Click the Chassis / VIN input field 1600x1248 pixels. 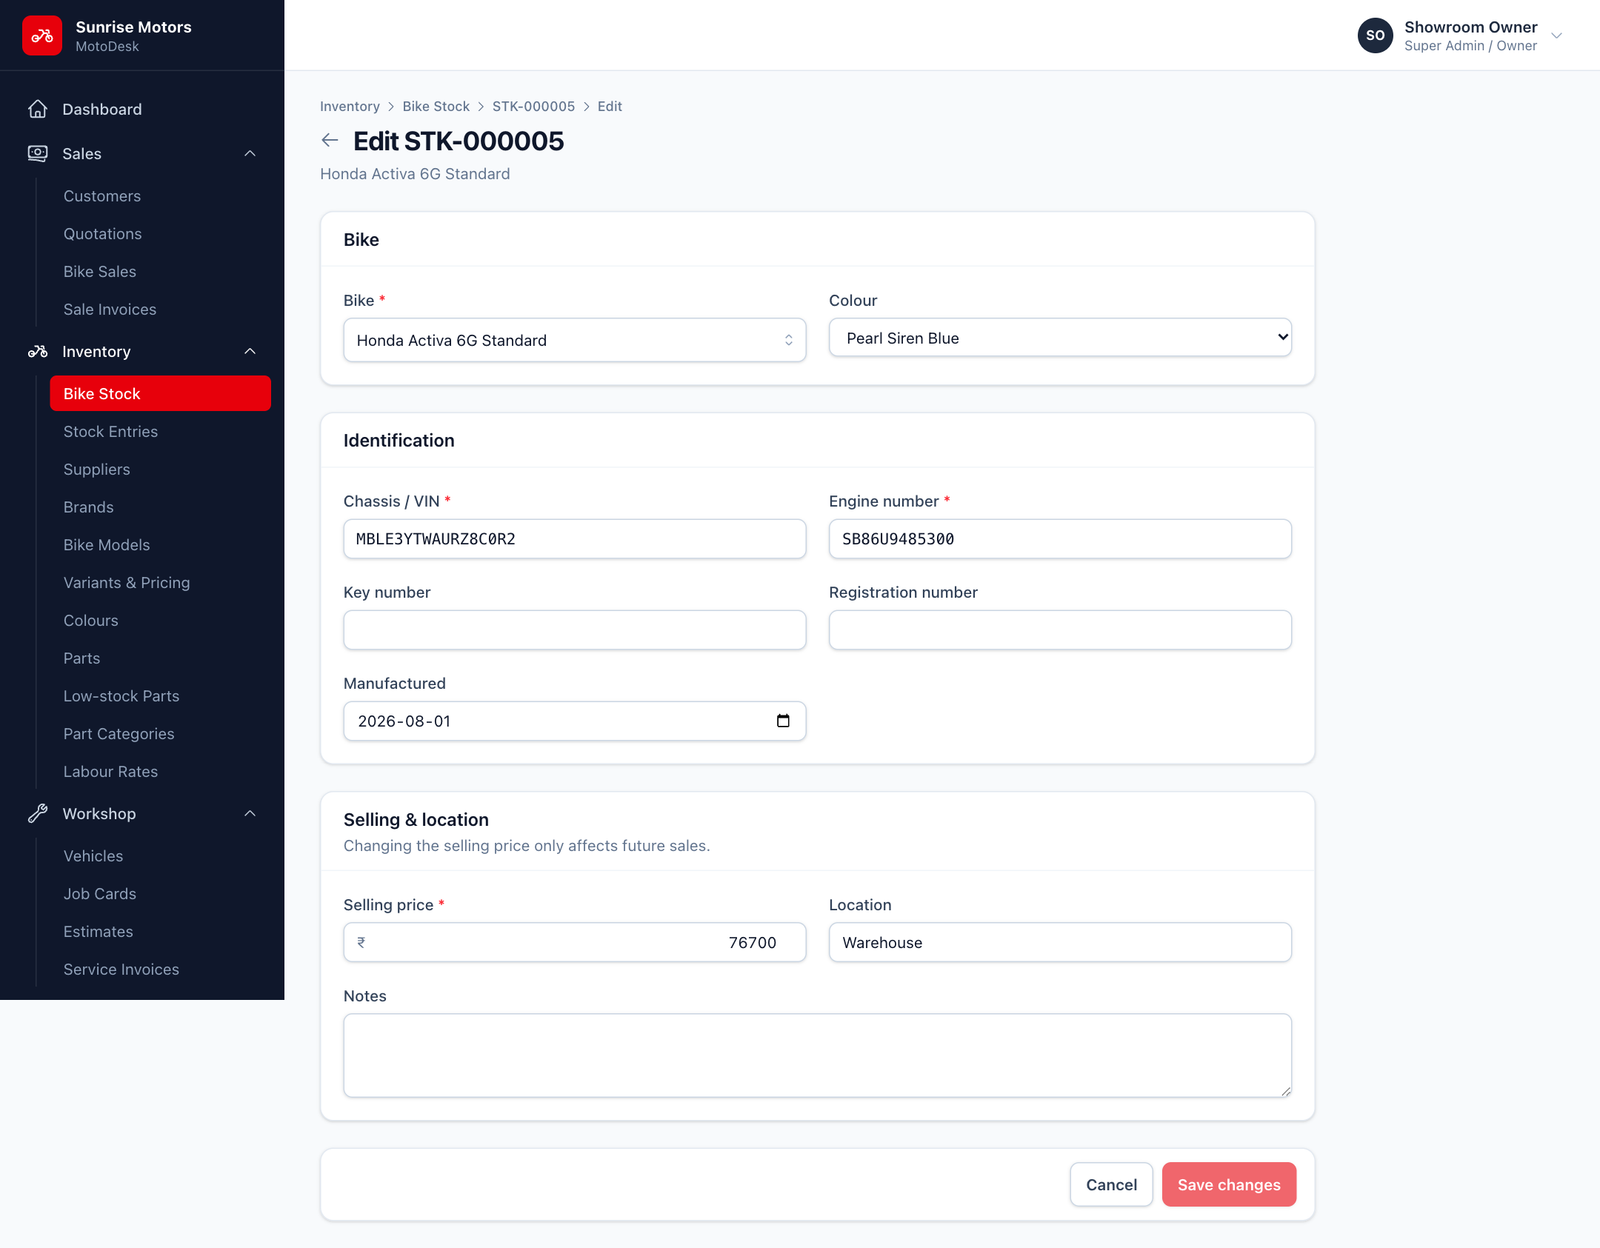click(x=575, y=539)
